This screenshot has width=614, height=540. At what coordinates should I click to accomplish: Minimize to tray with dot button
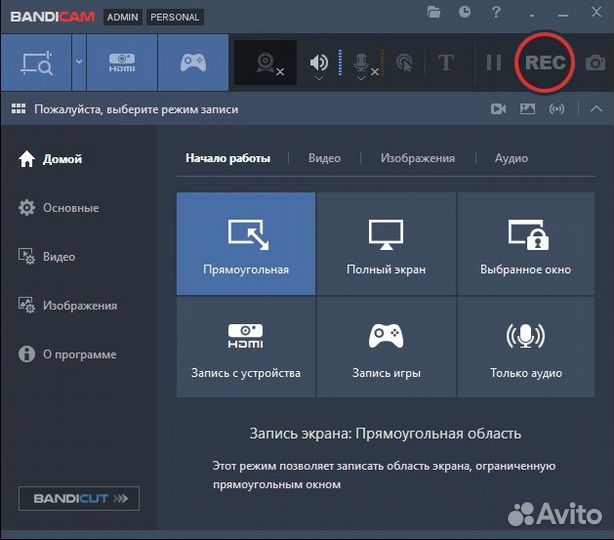pos(532,16)
